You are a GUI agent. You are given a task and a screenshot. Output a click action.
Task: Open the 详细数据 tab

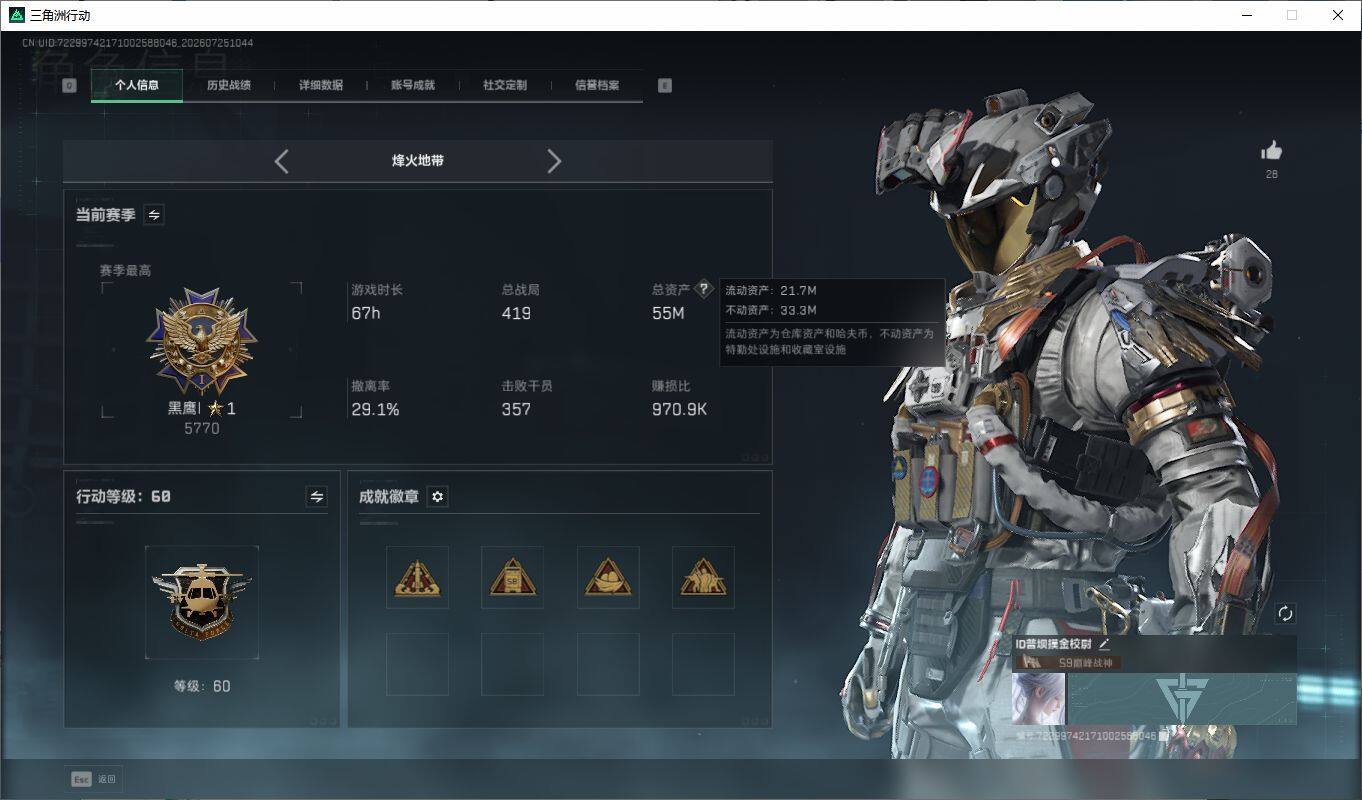pyautogui.click(x=321, y=85)
